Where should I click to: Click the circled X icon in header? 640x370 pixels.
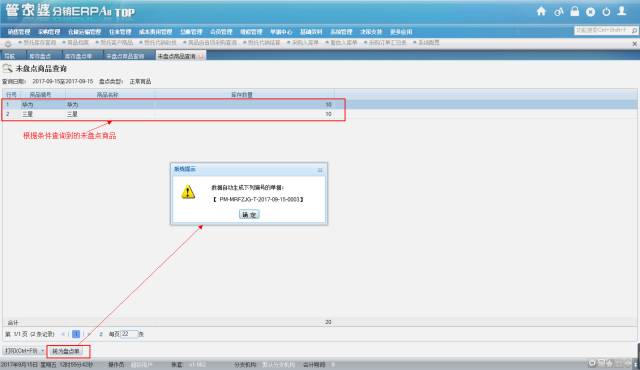[590, 12]
